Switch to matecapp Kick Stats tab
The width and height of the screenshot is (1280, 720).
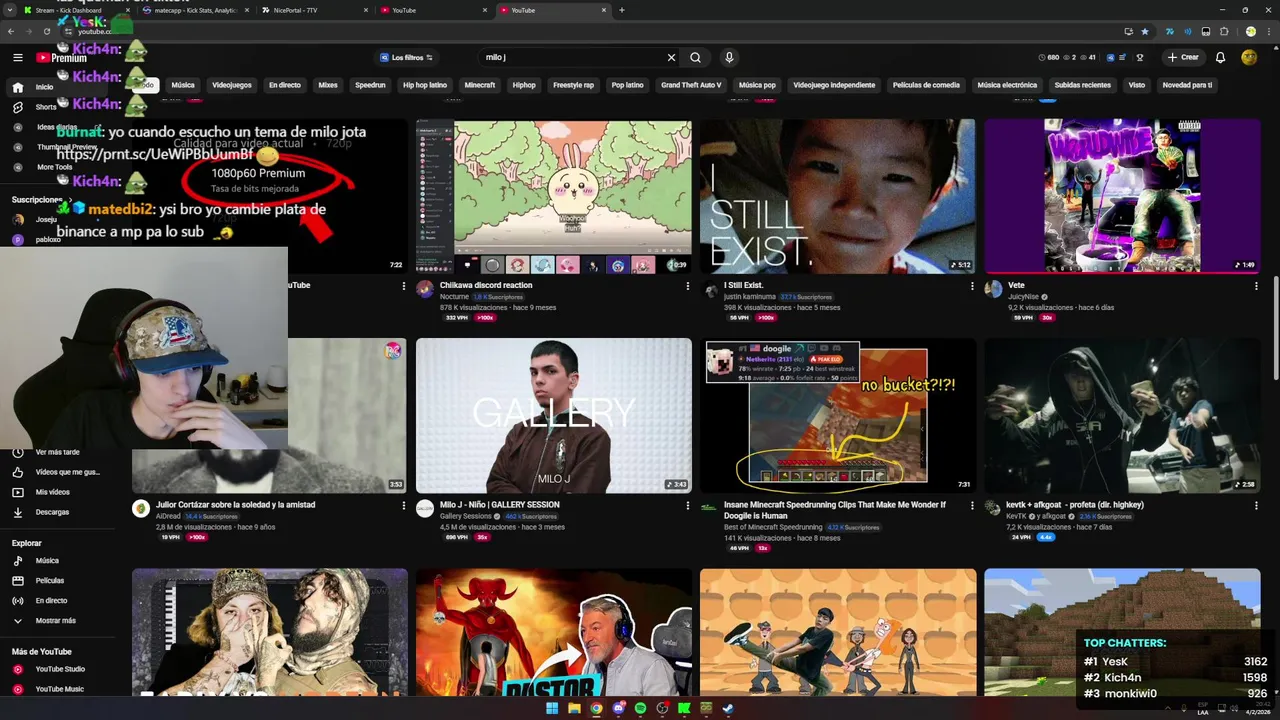pyautogui.click(x=195, y=10)
